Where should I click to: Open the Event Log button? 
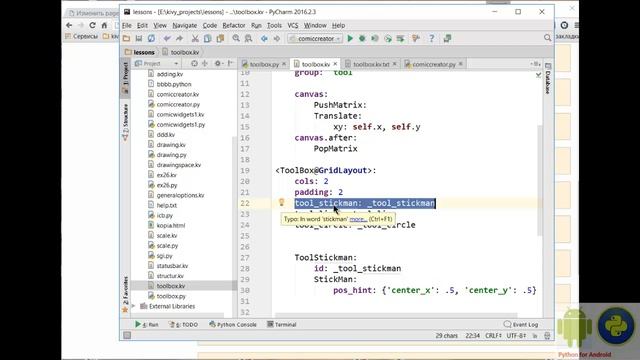[521, 324]
